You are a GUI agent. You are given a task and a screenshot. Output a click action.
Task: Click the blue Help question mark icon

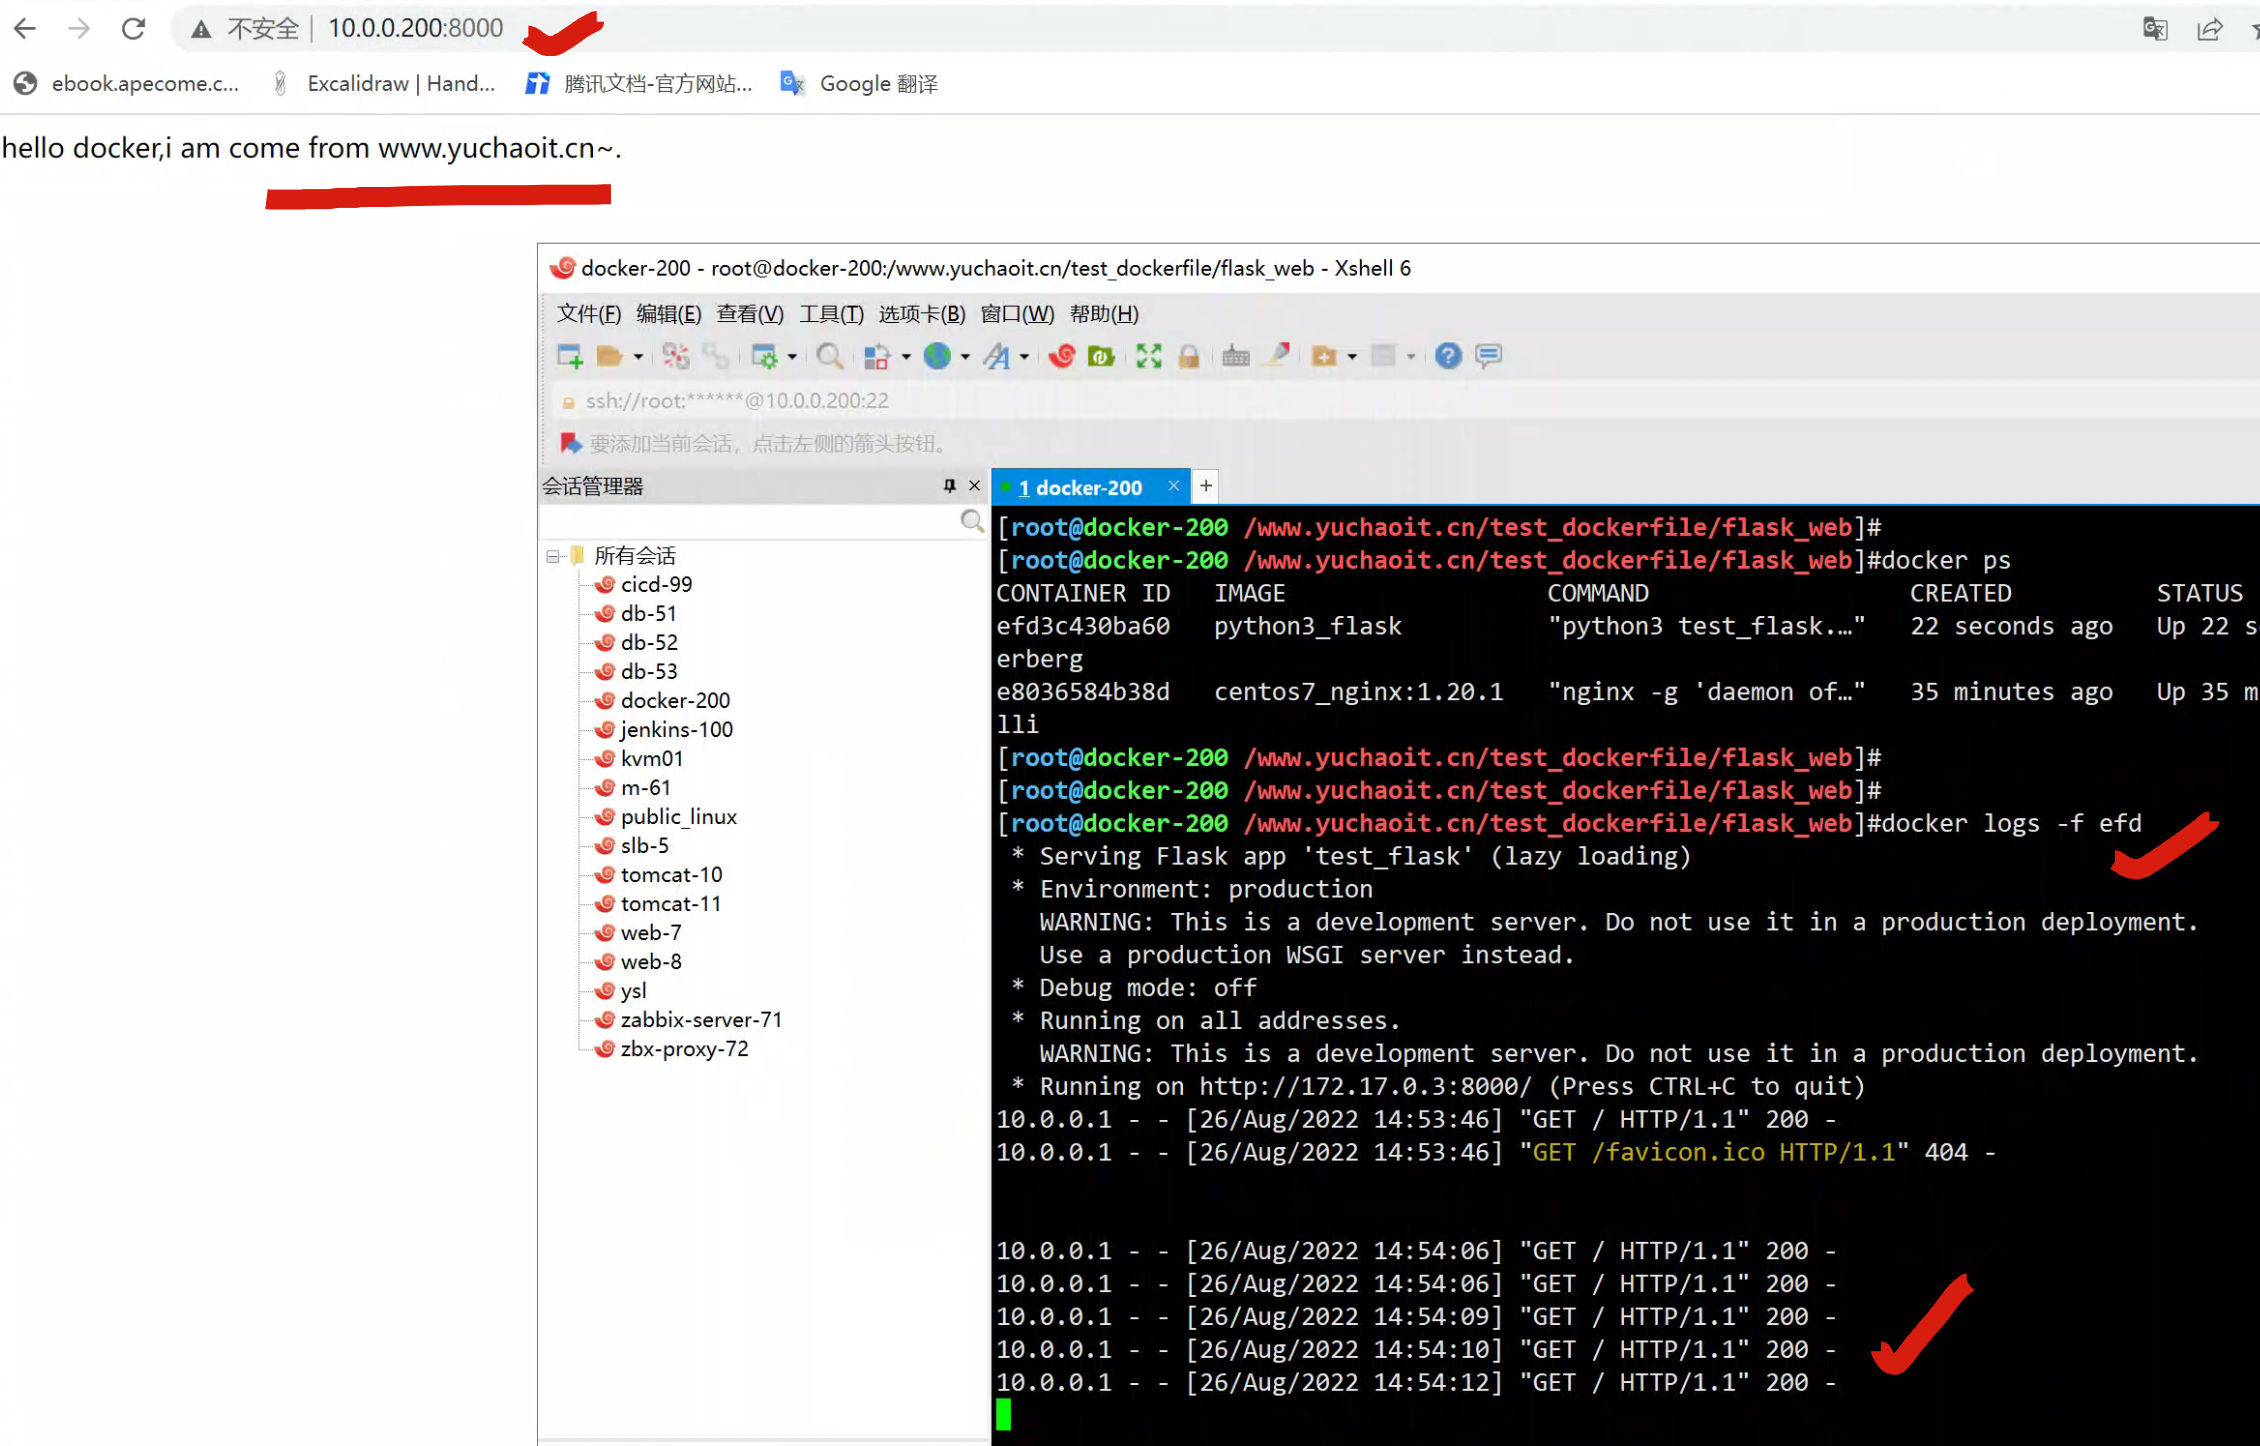(1447, 356)
